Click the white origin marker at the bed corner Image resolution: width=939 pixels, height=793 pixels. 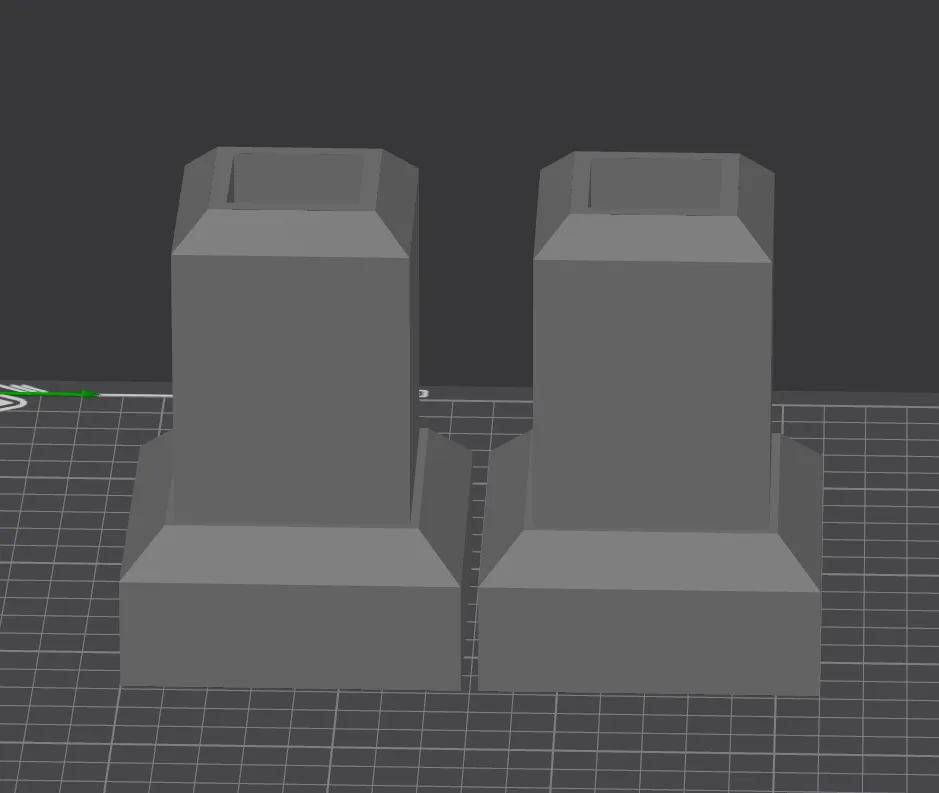coord(10,402)
